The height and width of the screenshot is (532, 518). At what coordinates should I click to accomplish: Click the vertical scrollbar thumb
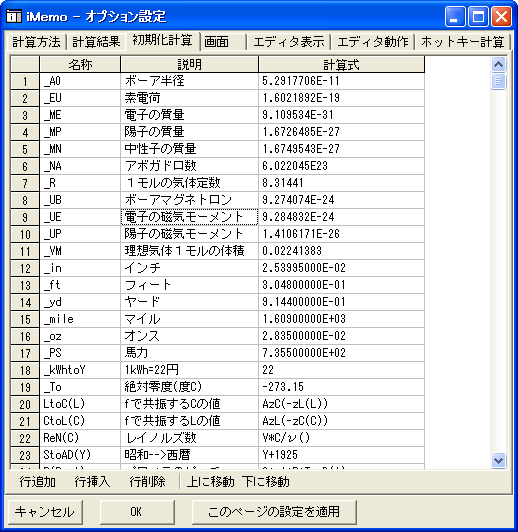(498, 81)
